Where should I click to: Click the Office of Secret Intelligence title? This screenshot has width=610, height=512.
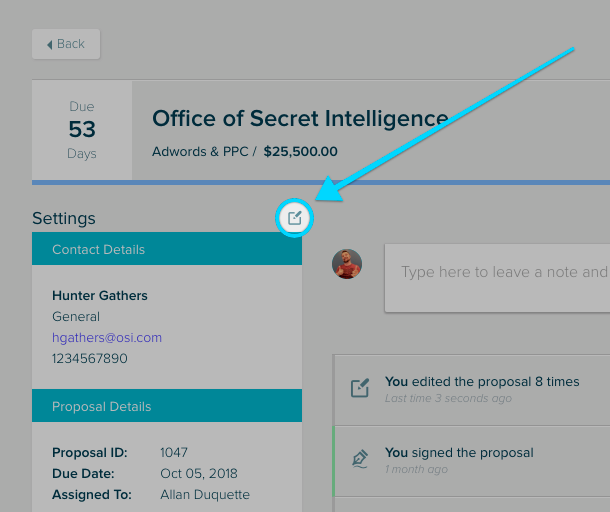pos(300,119)
